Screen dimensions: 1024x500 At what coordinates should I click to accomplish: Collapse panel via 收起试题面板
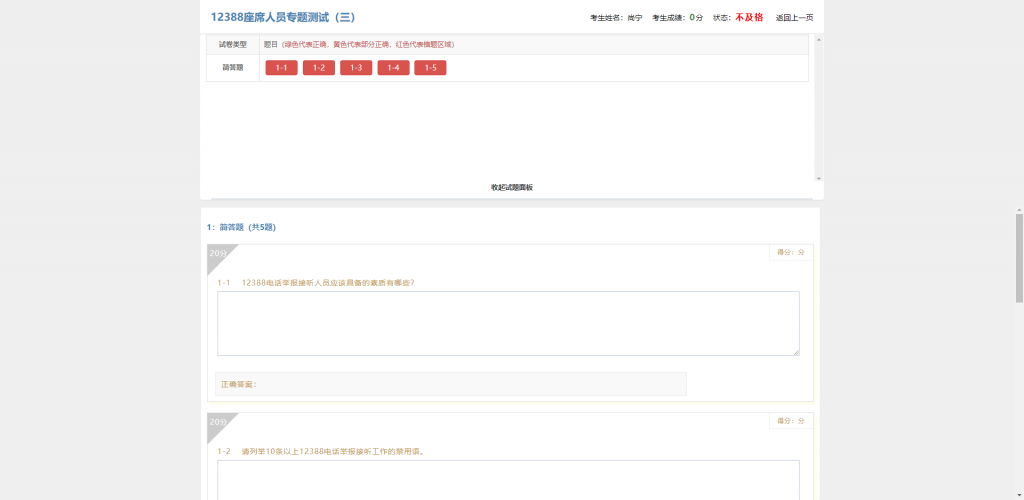511,187
